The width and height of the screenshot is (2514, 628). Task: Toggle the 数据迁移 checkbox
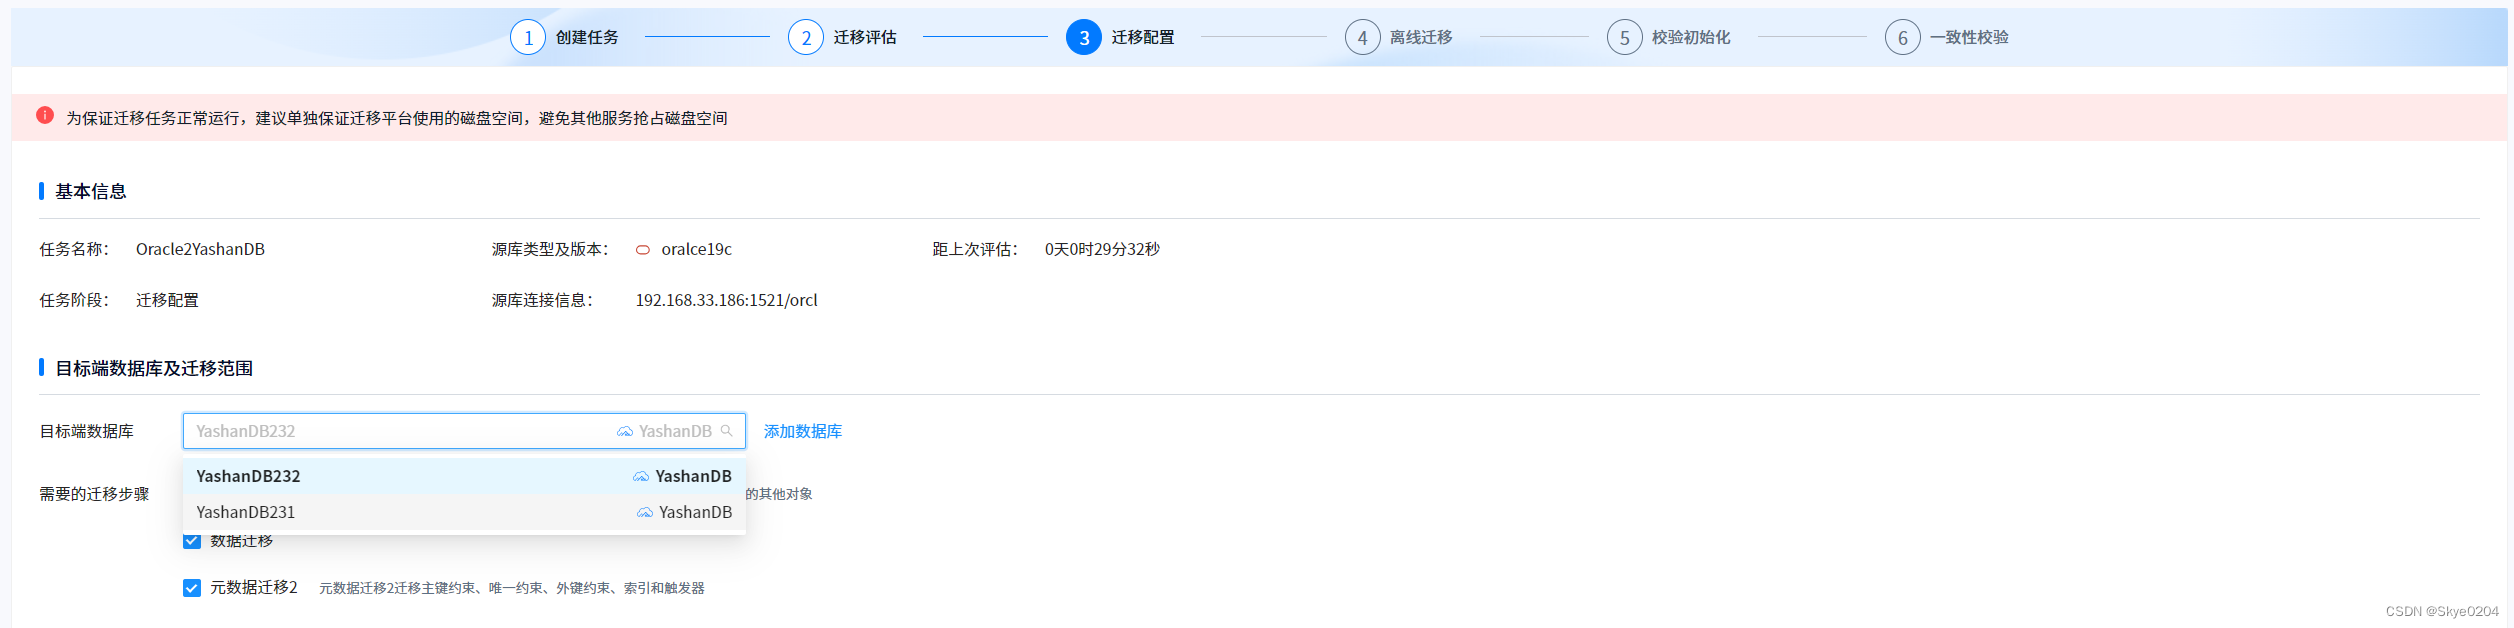192,541
